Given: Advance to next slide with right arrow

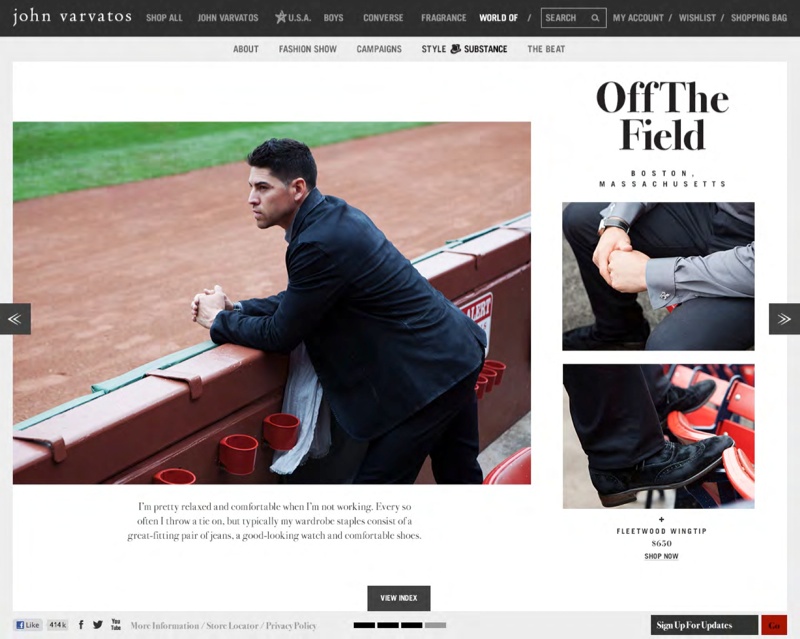Looking at the screenshot, I should pyautogui.click(x=784, y=319).
